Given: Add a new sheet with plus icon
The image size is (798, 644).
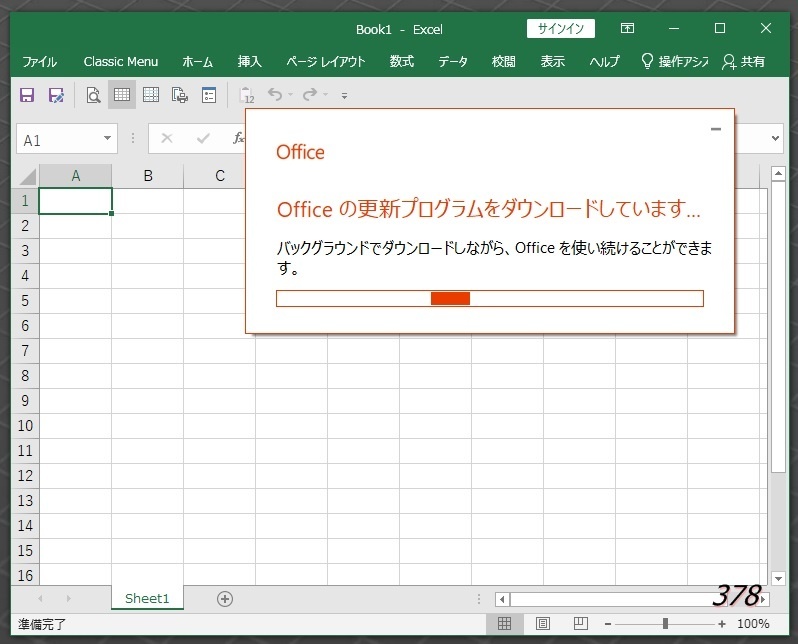Looking at the screenshot, I should (x=225, y=599).
